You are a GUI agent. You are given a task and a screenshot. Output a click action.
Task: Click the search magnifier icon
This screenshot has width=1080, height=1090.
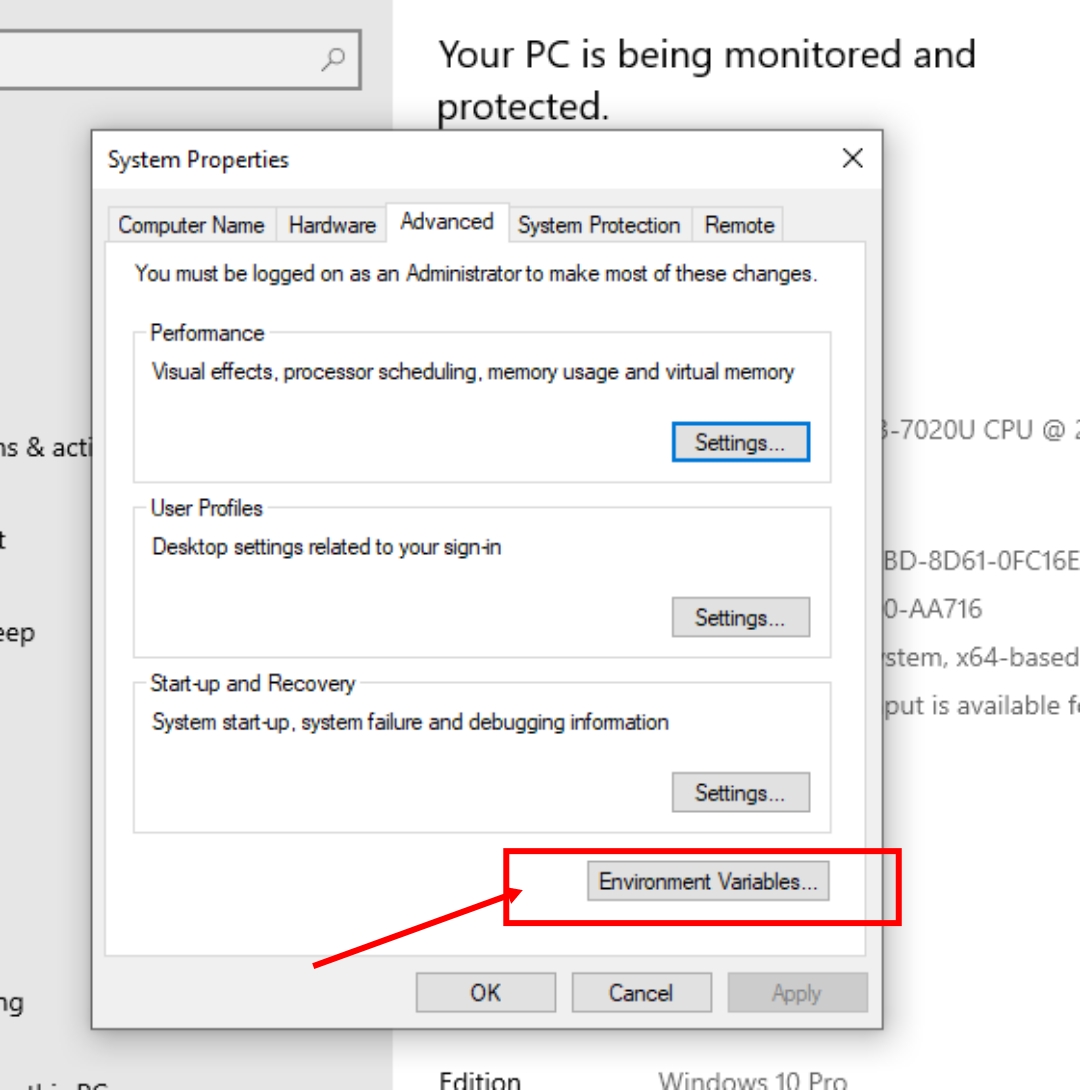(x=333, y=59)
